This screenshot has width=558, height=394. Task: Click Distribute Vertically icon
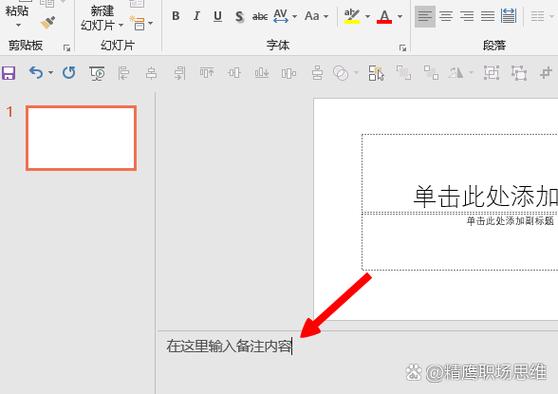[x=317, y=73]
